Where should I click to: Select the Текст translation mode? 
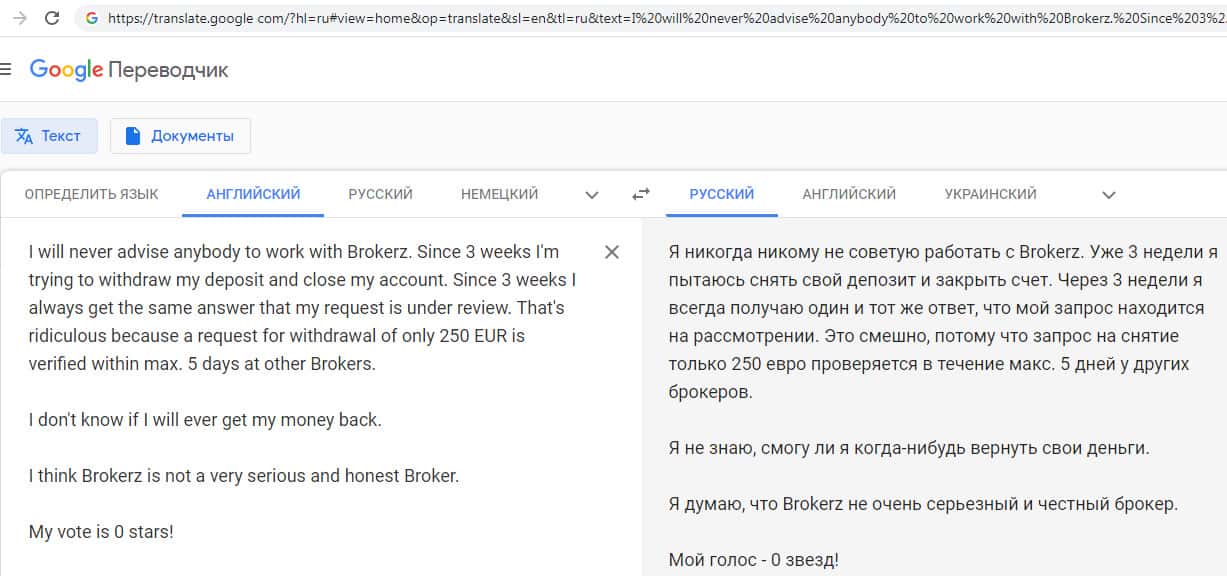tap(49, 136)
